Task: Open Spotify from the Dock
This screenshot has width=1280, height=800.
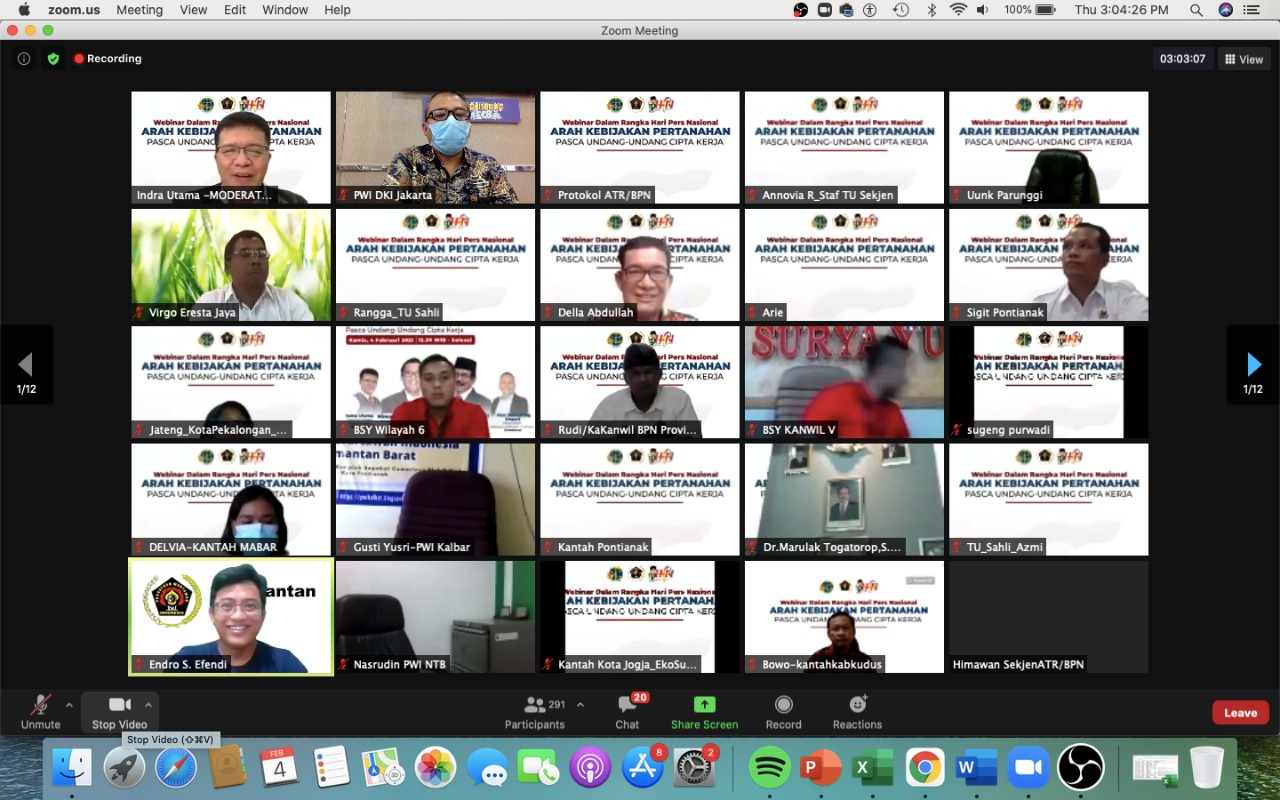Action: pos(770,768)
